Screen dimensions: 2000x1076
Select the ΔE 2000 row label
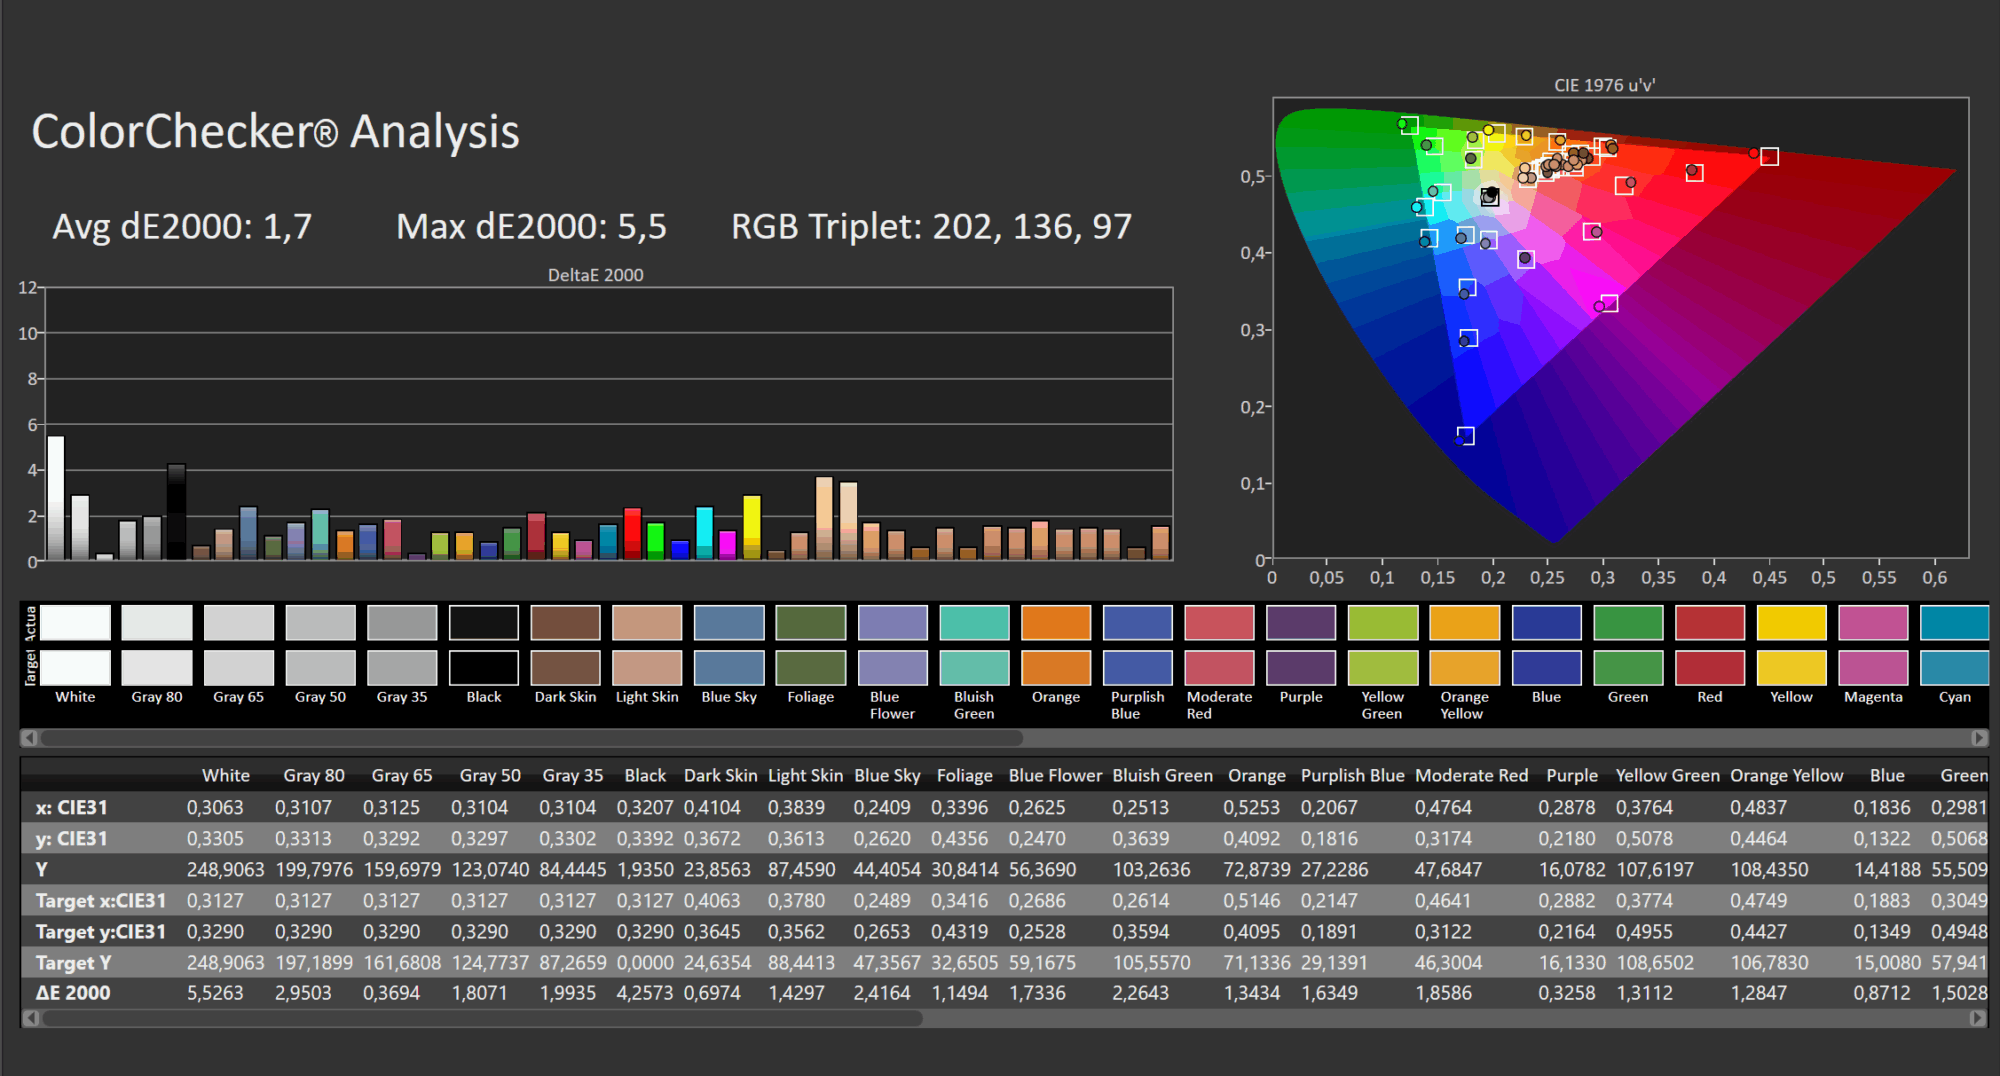point(73,993)
